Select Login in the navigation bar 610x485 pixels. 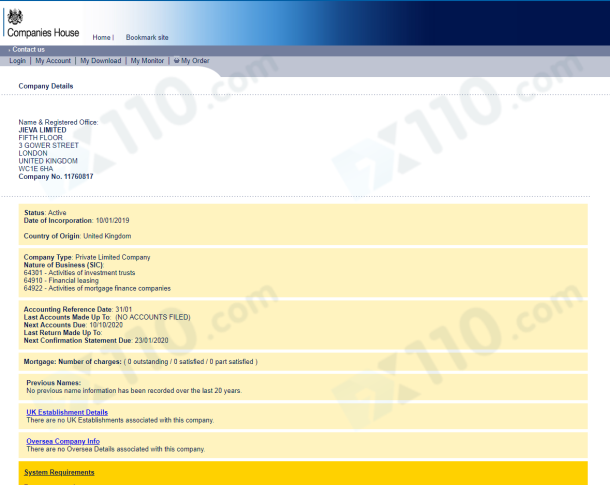point(18,61)
